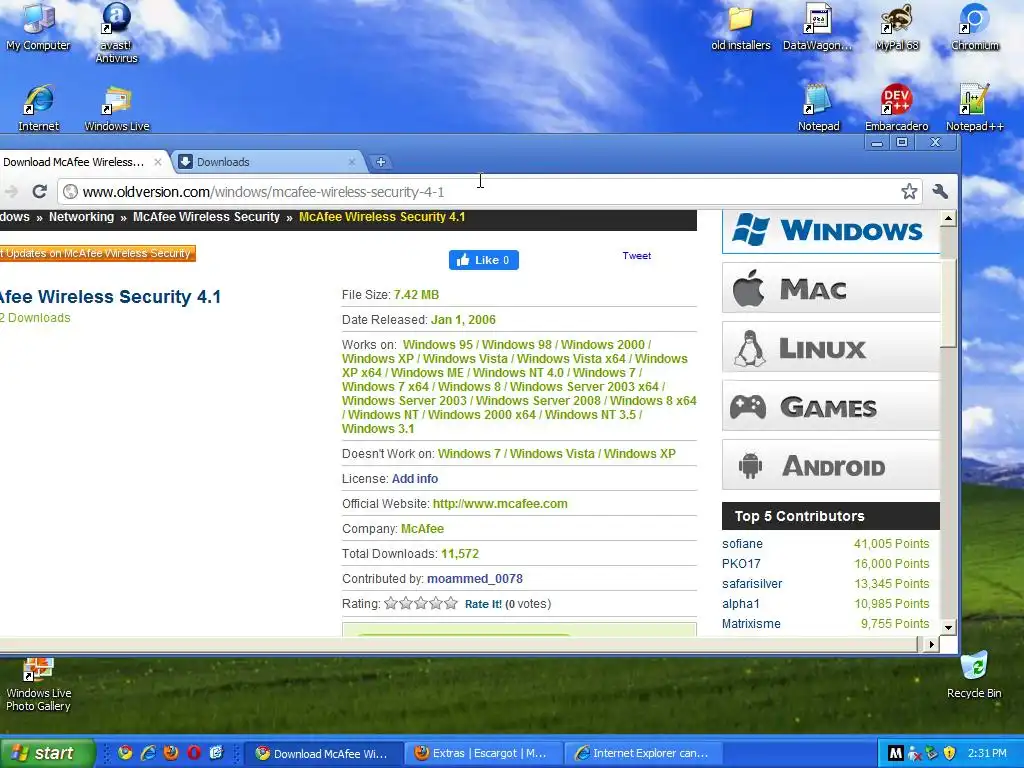1024x768 pixels.
Task: Open sofiane contributor profile
Action: coord(742,543)
